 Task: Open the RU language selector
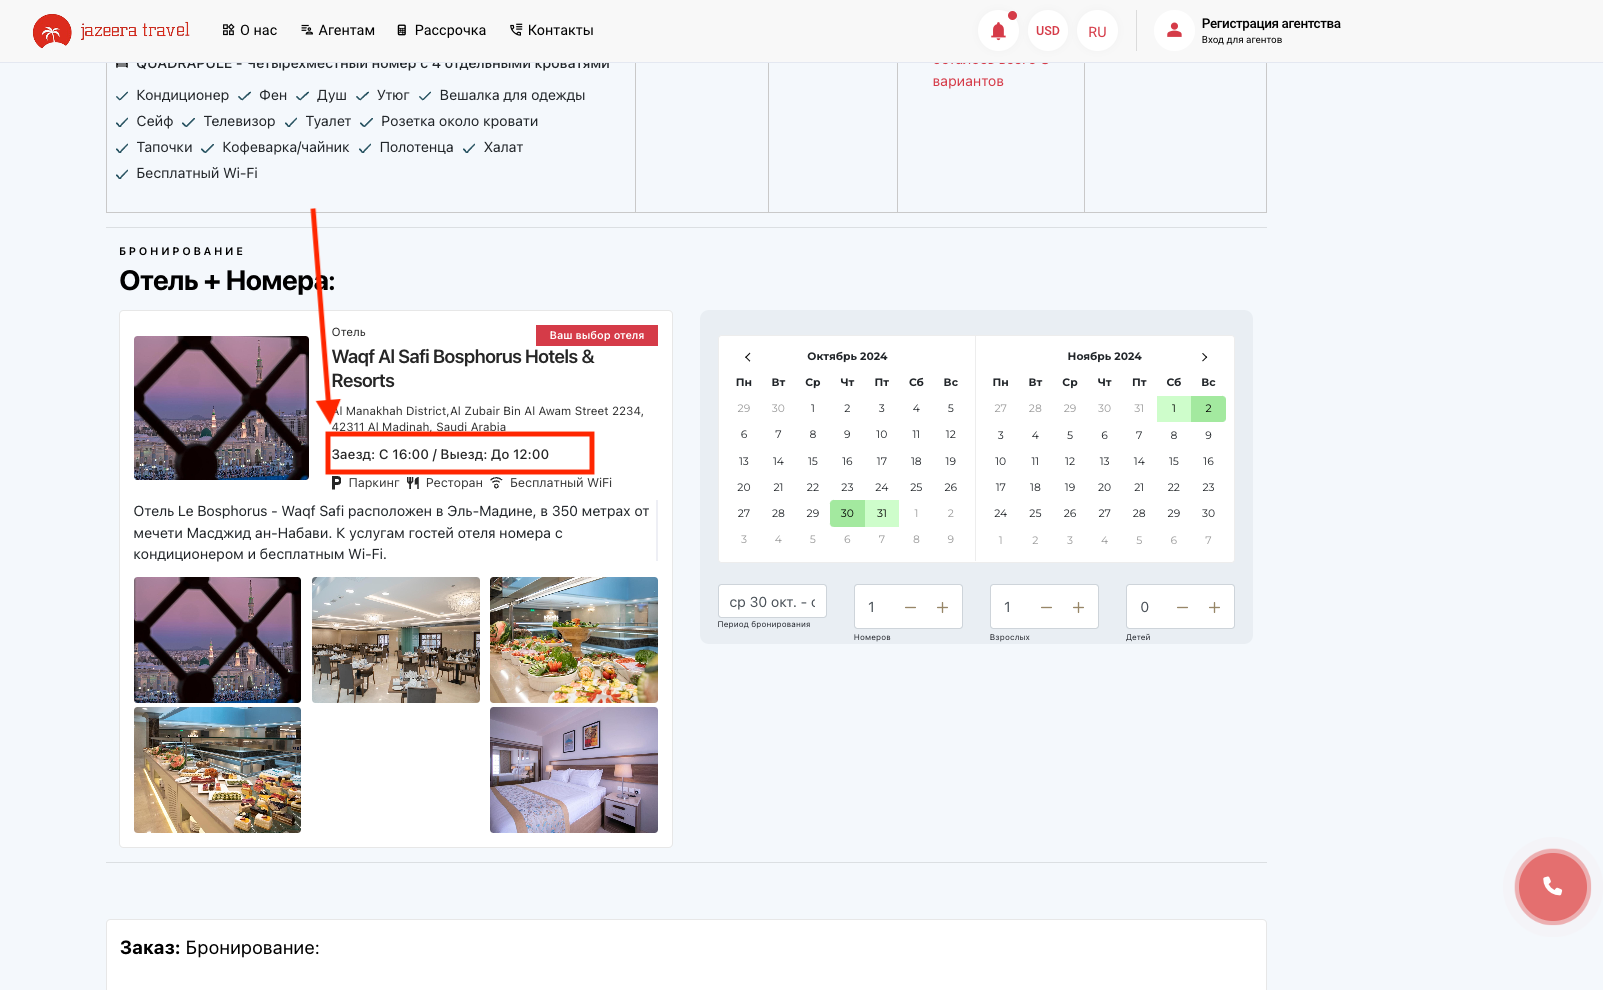(1097, 31)
